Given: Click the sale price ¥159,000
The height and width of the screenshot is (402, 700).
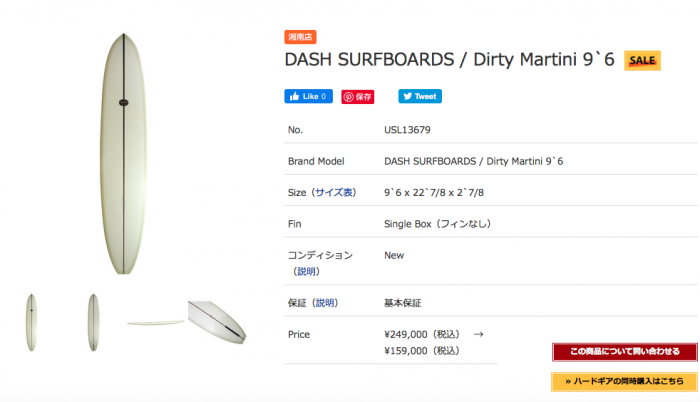Looking at the screenshot, I should [x=421, y=351].
